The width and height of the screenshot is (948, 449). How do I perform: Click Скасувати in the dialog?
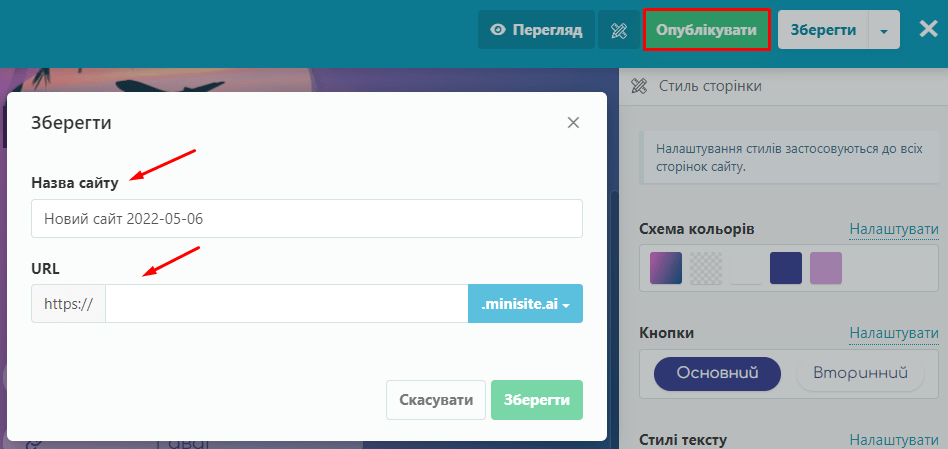tap(436, 400)
